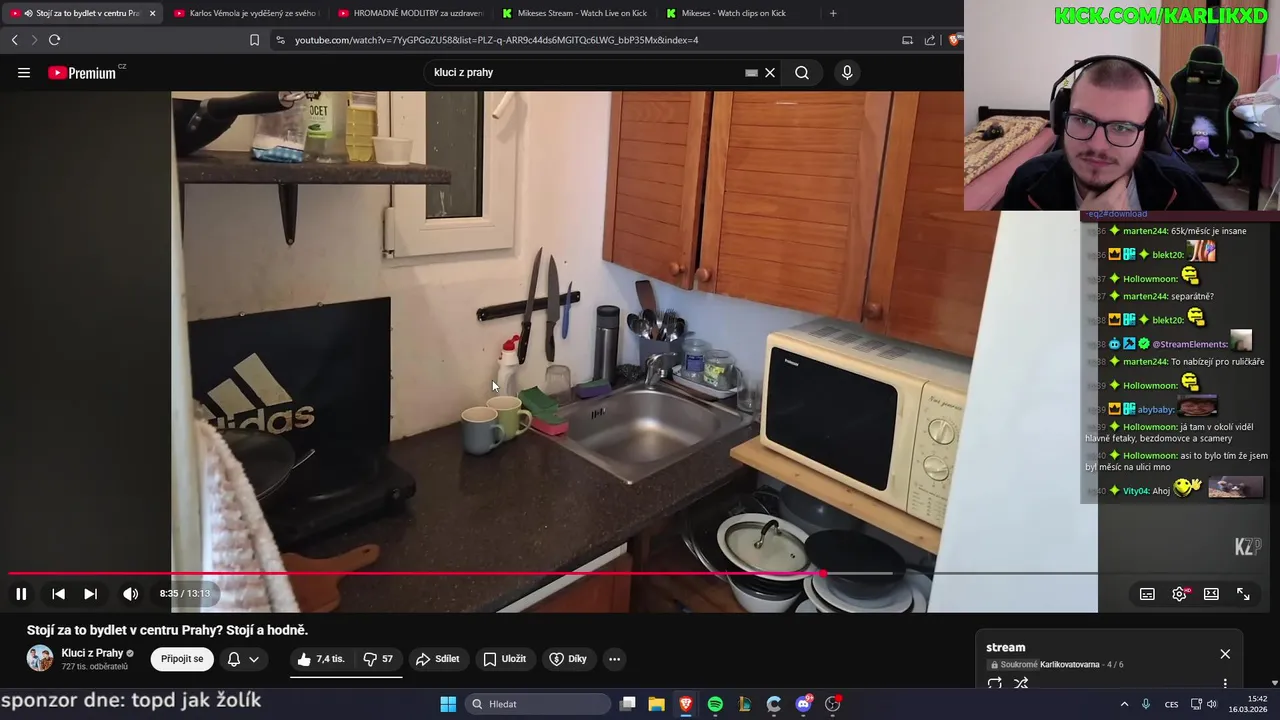
Task: Bookmark the page with the bookmark icon
Action: (254, 40)
